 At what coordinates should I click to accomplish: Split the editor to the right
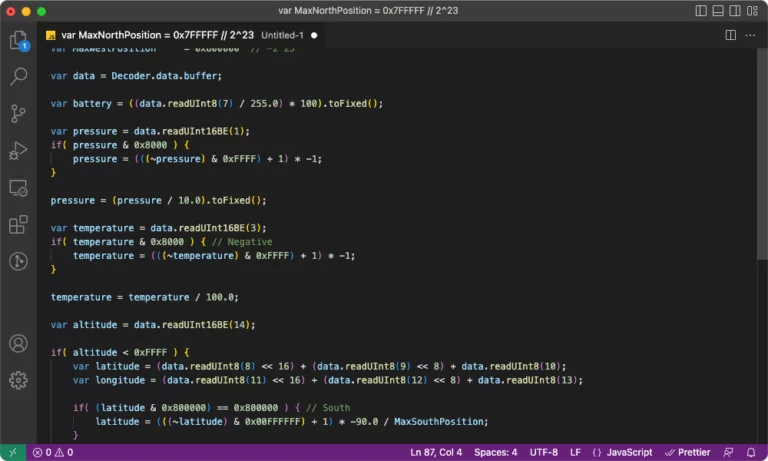click(730, 34)
